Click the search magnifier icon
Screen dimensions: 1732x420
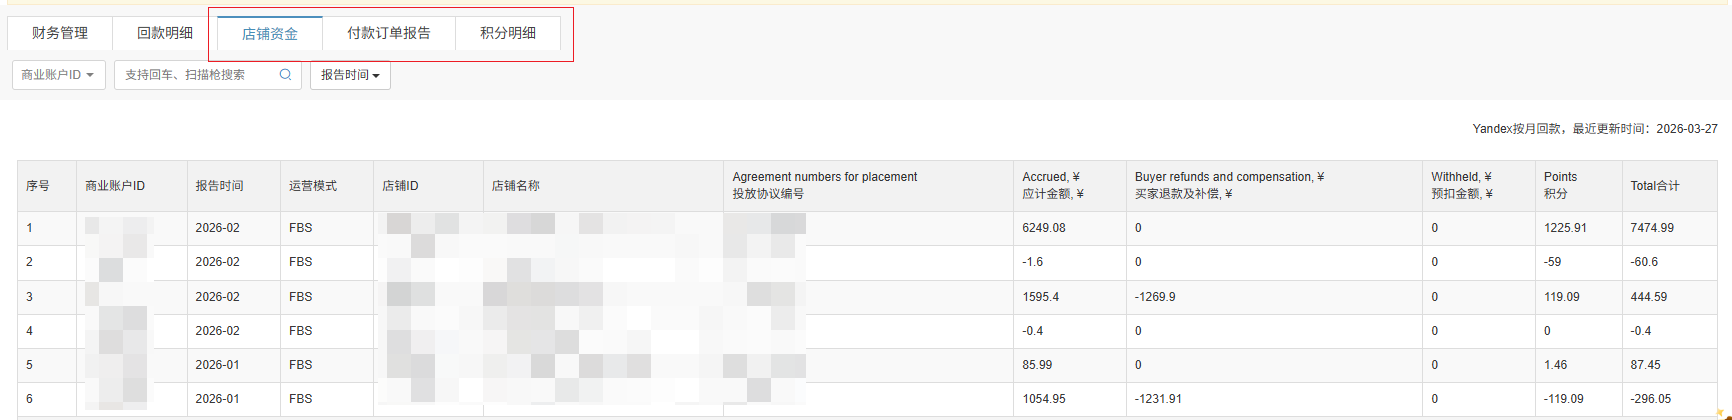tap(285, 75)
